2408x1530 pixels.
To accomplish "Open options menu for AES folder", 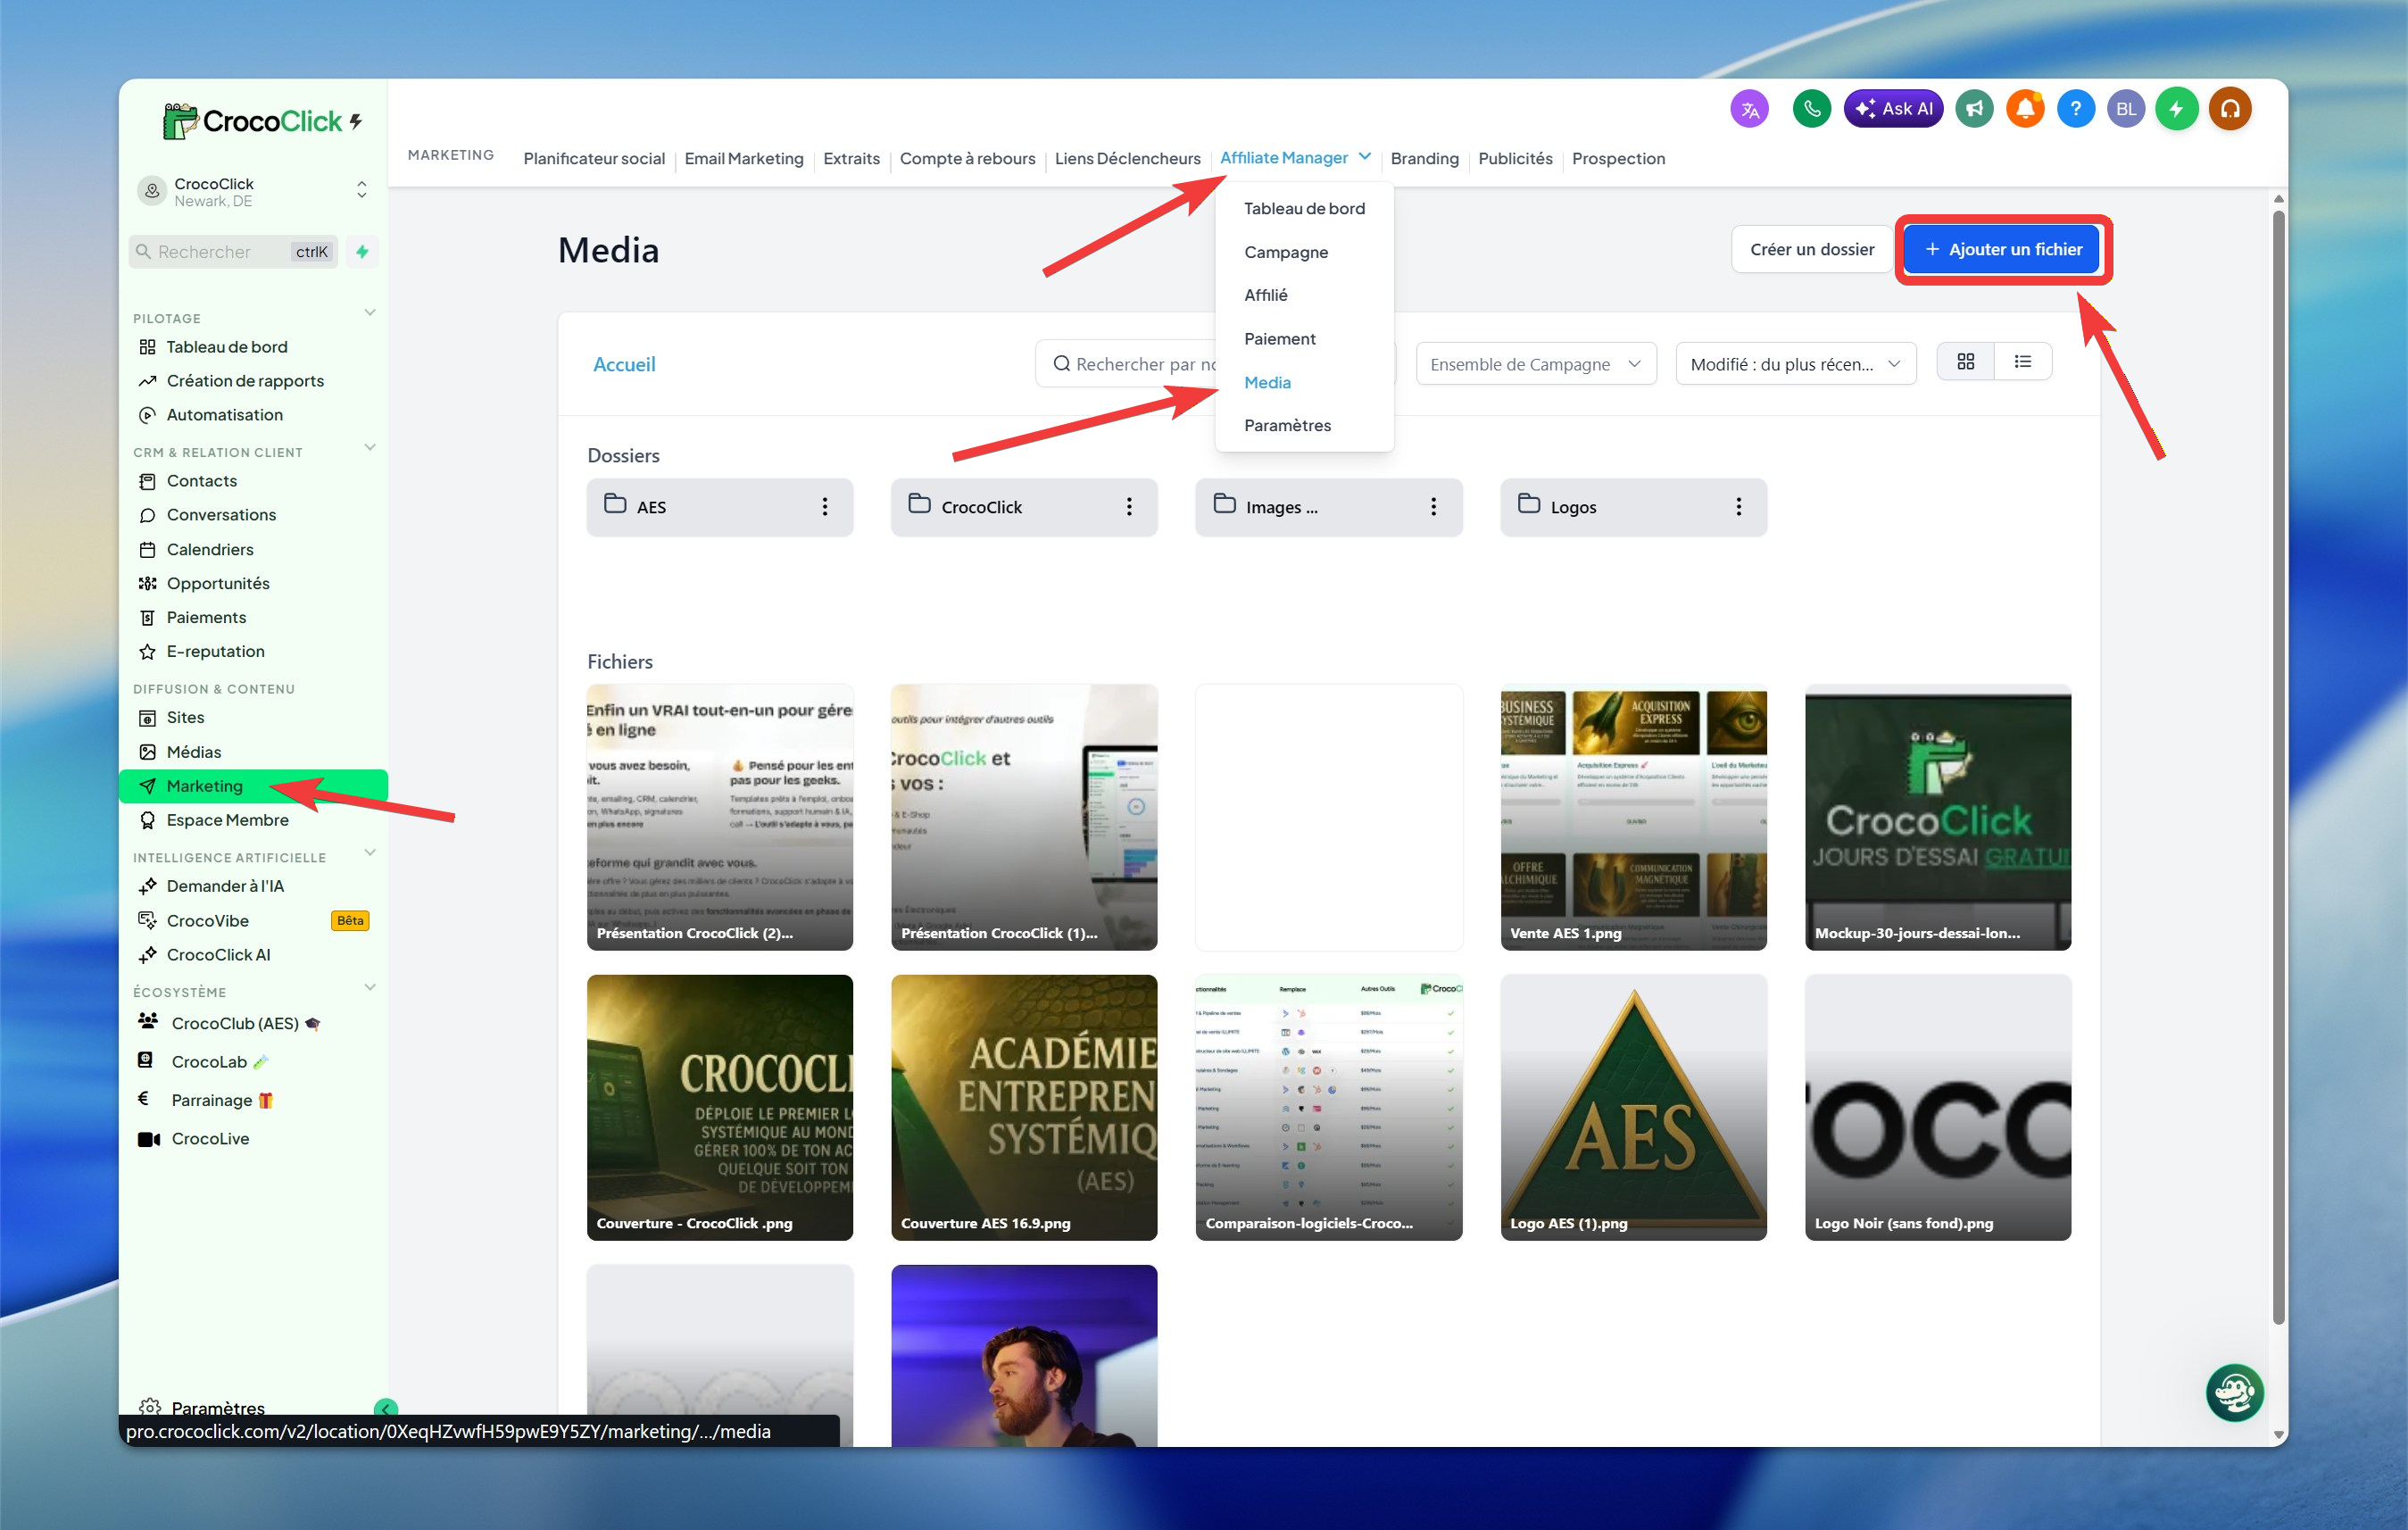I will 825,507.
